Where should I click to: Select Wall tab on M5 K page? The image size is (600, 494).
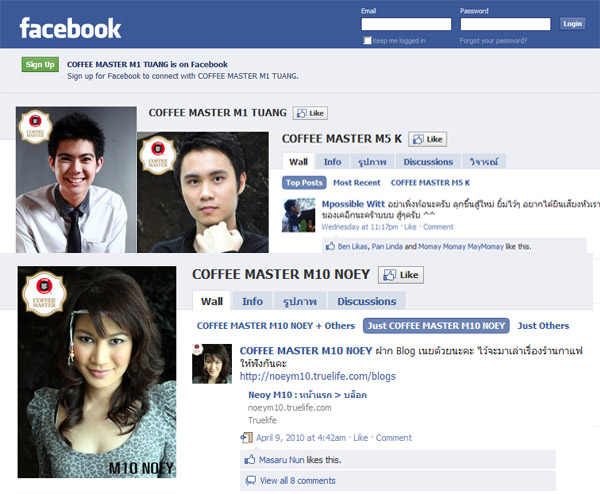tap(298, 162)
